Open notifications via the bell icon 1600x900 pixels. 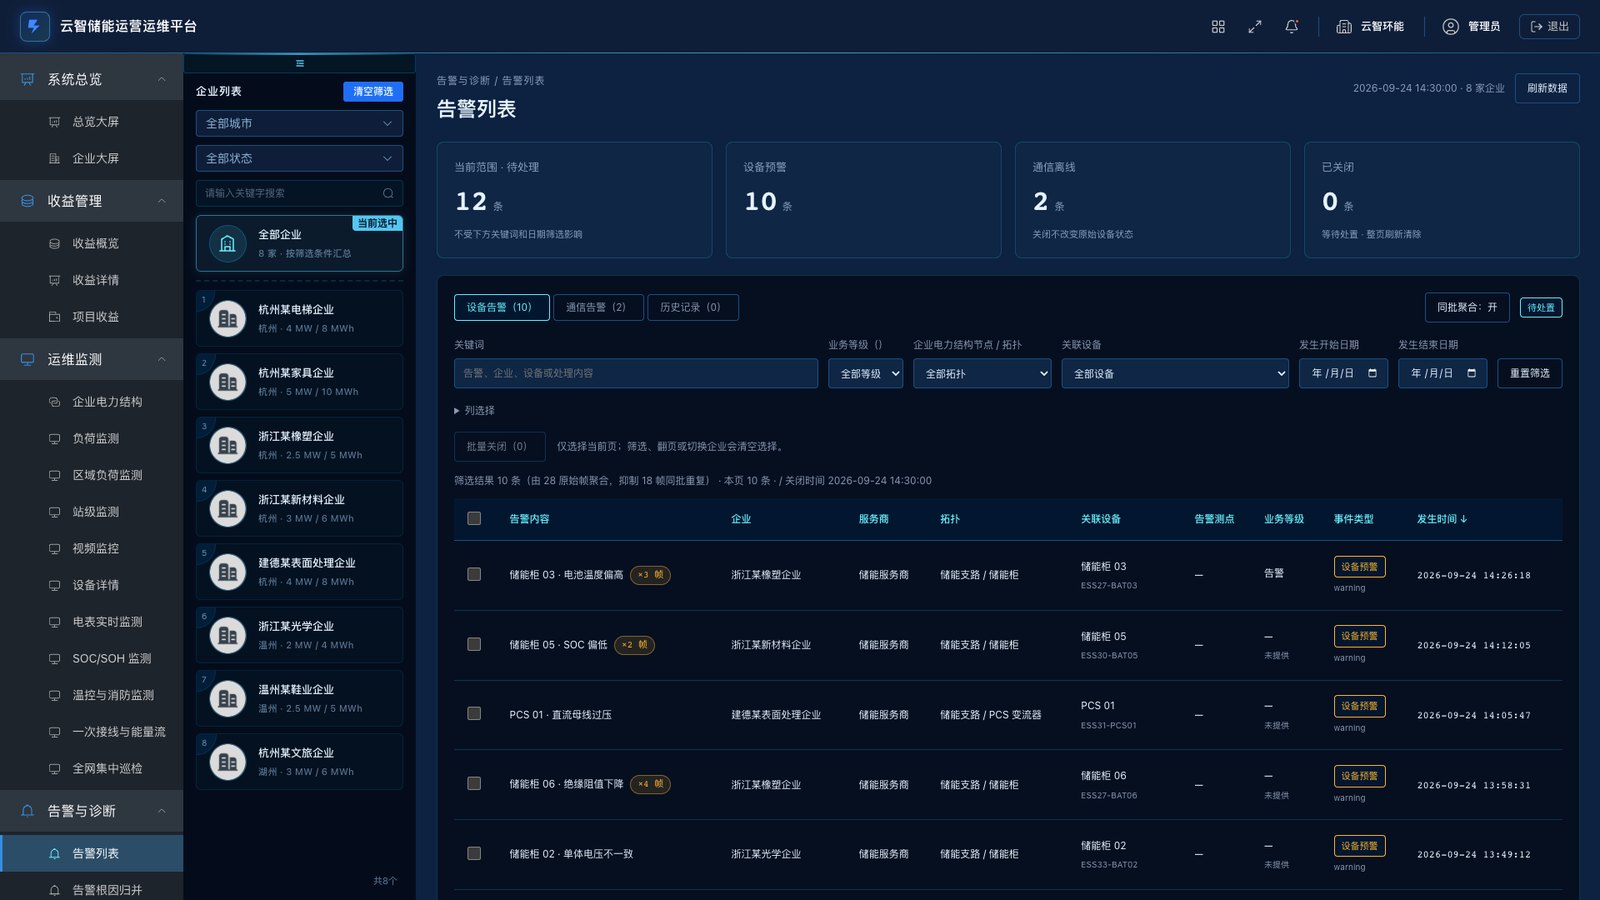(1292, 27)
